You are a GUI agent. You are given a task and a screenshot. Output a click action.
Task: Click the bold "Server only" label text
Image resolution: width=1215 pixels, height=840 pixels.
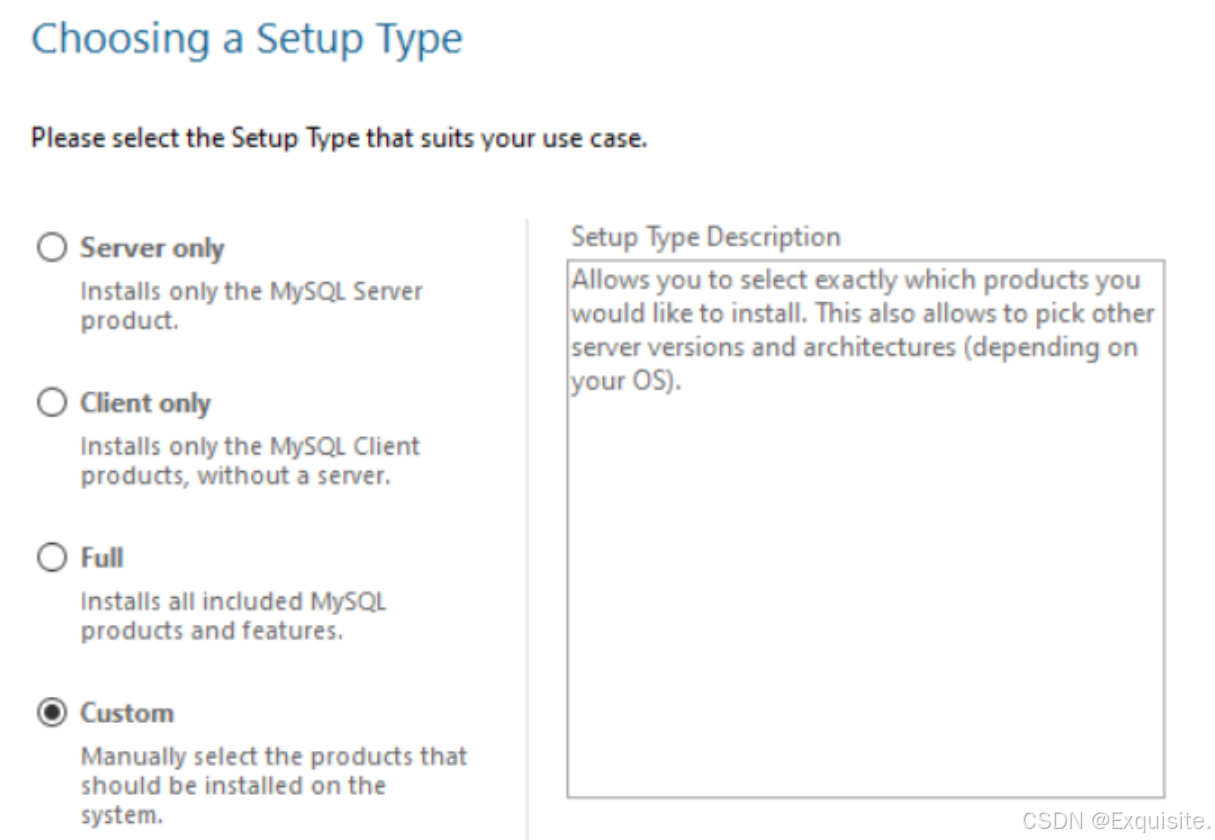(152, 248)
